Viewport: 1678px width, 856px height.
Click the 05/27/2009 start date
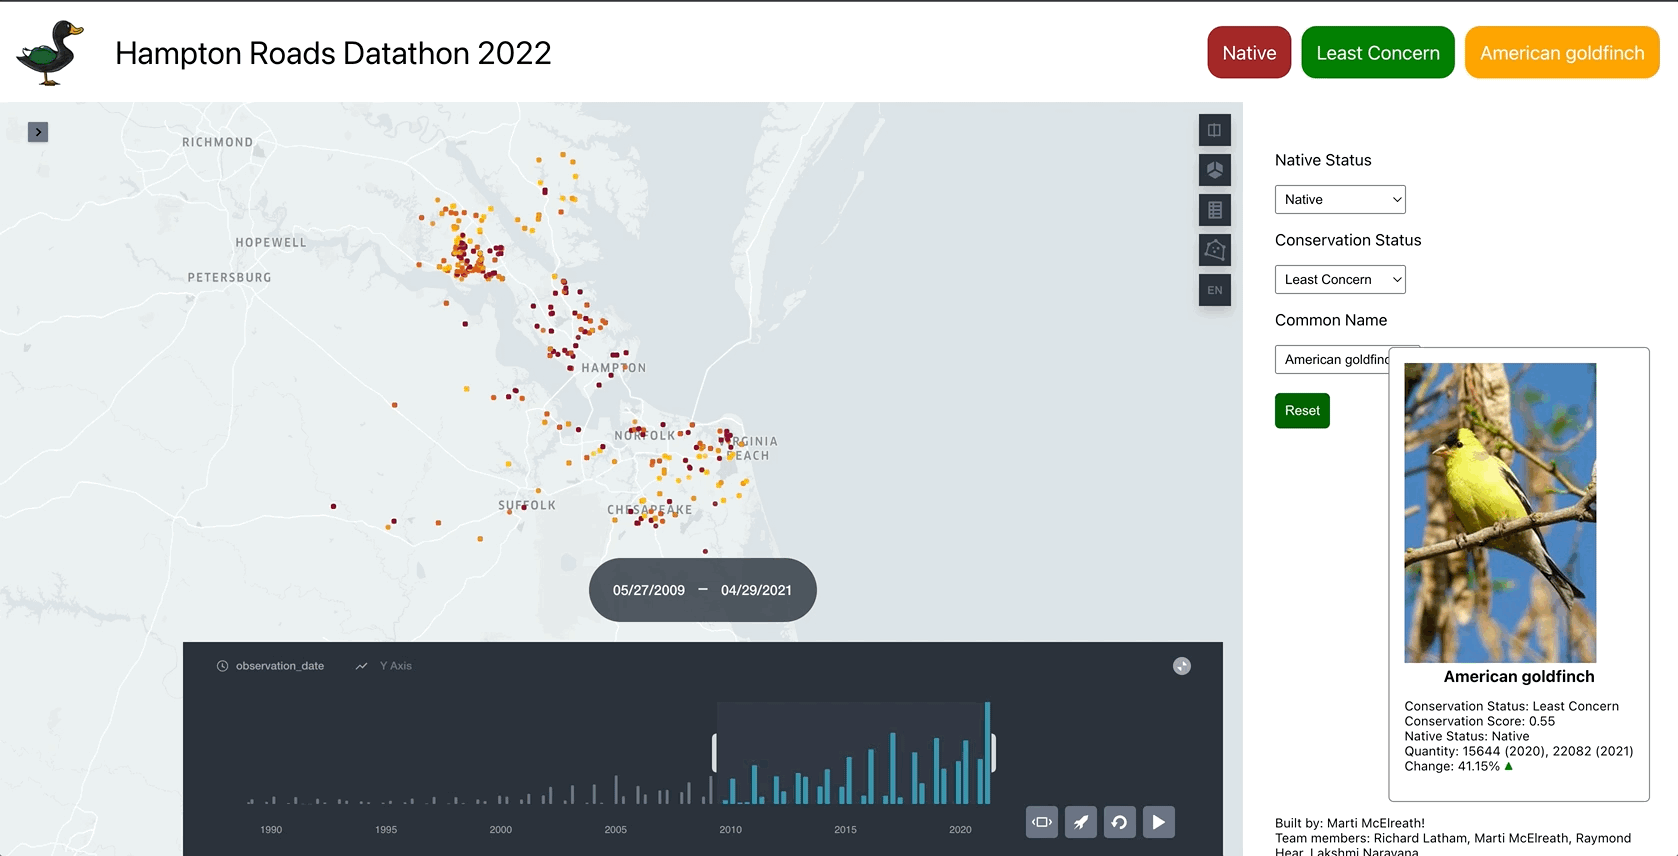[649, 590]
